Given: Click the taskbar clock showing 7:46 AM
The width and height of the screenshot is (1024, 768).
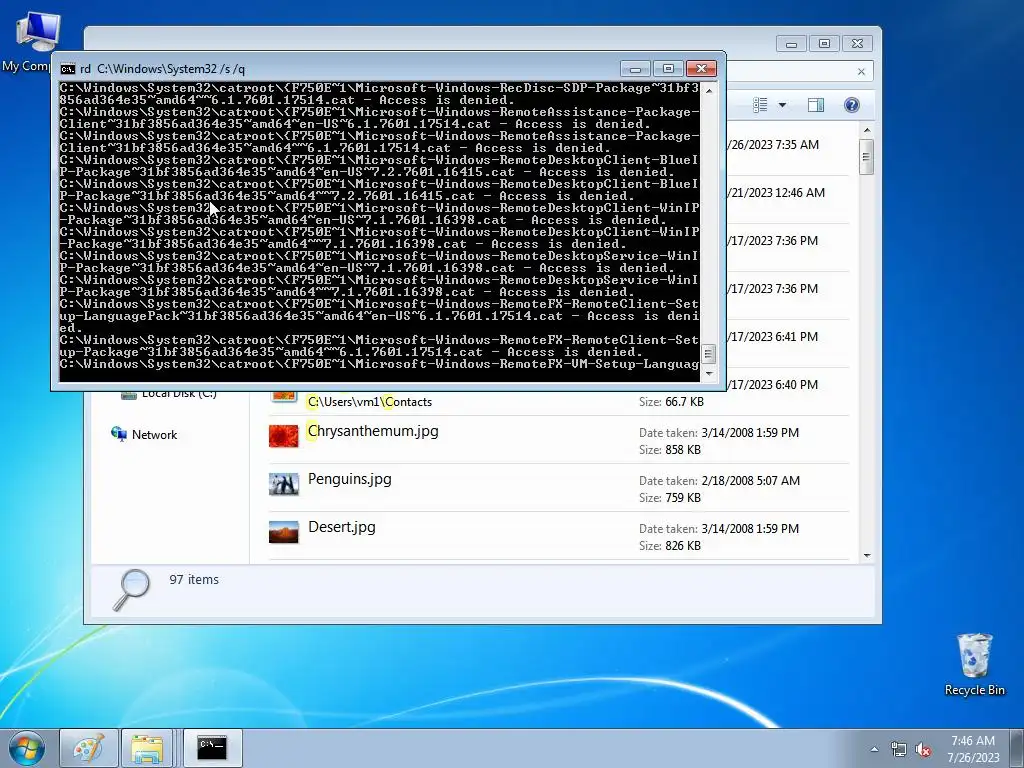Looking at the screenshot, I should [973, 749].
